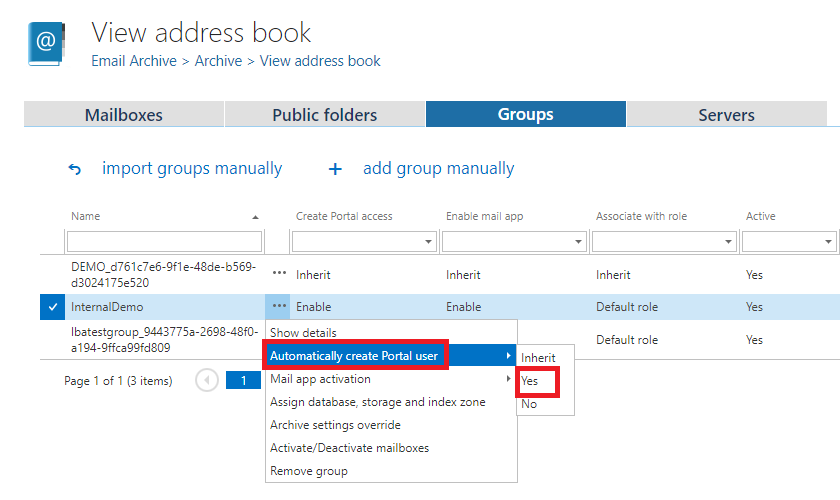Open the Enable mail app filter dropdown

click(x=578, y=242)
